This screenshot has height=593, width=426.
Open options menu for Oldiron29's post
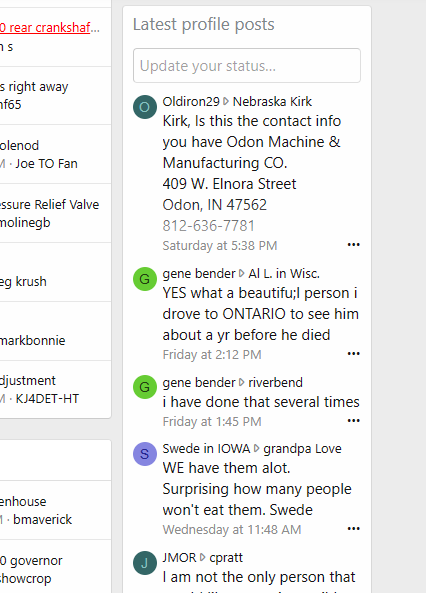coord(353,245)
